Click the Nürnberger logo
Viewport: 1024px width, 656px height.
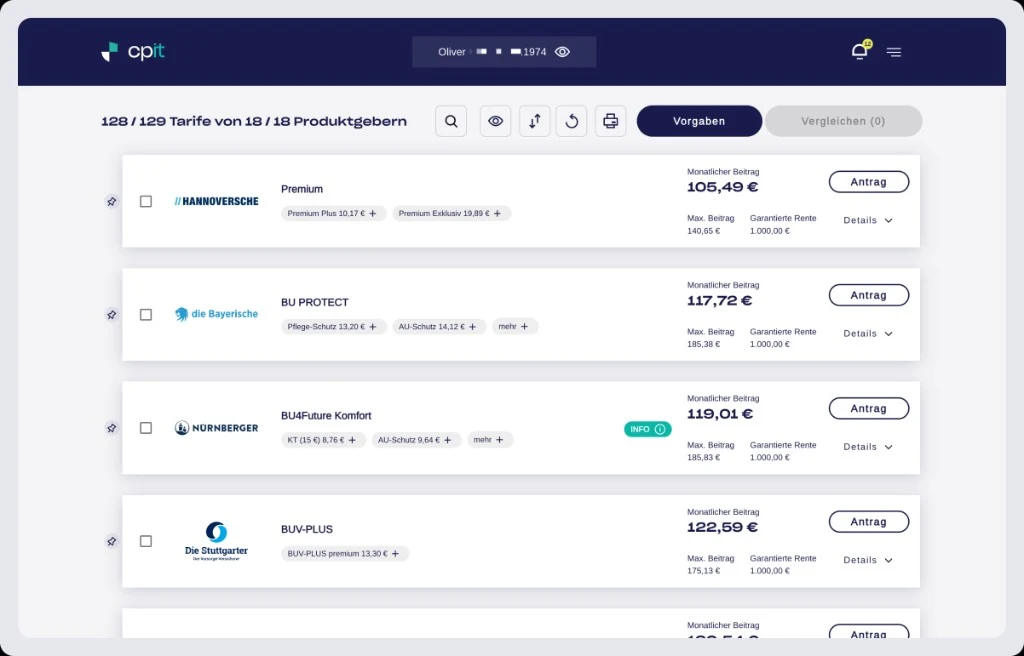tap(216, 428)
